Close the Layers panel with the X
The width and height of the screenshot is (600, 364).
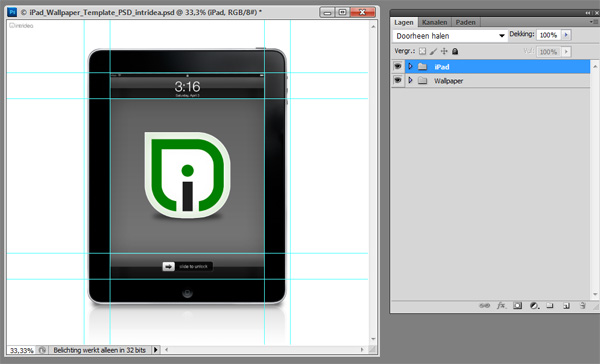tap(596, 13)
